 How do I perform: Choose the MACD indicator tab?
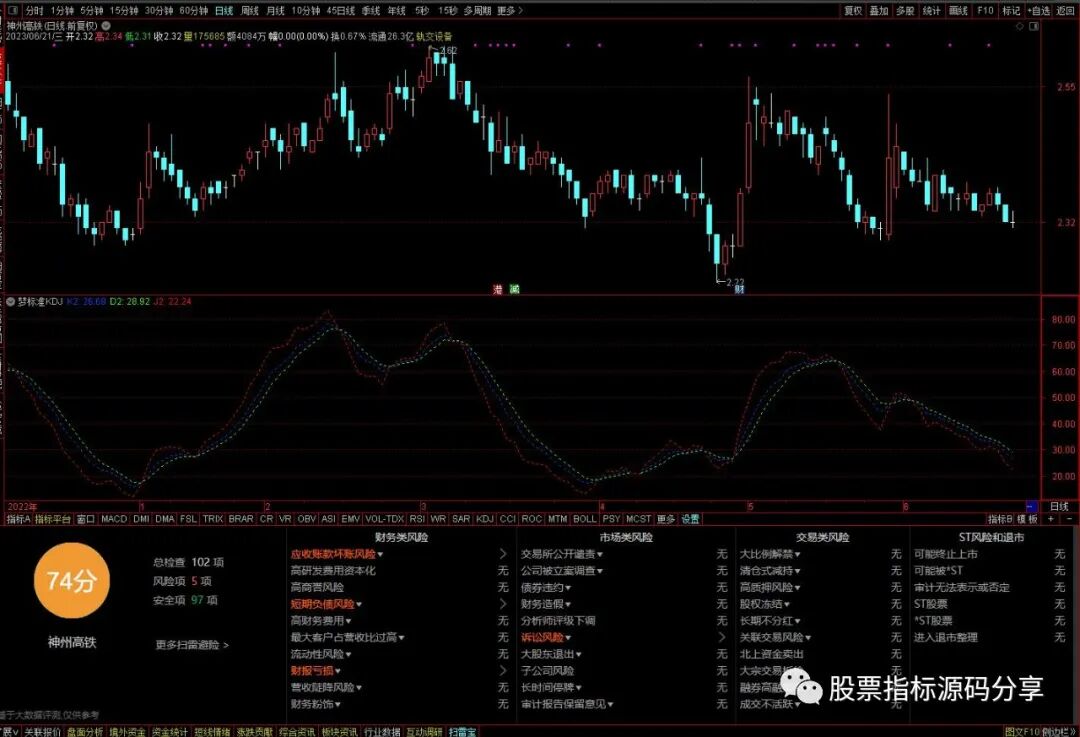pyautogui.click(x=114, y=519)
